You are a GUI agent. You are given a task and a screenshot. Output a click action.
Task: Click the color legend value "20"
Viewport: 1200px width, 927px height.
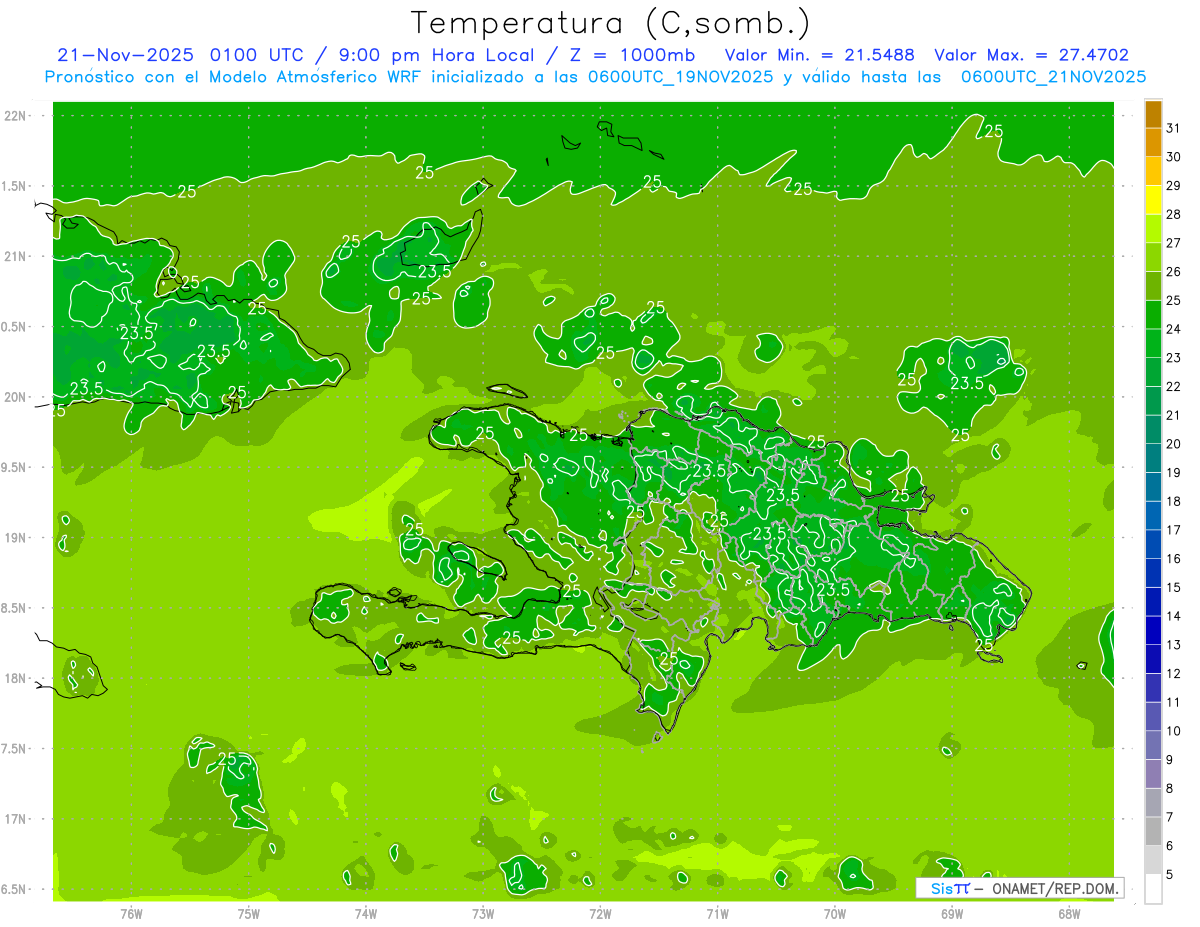pos(1174,444)
